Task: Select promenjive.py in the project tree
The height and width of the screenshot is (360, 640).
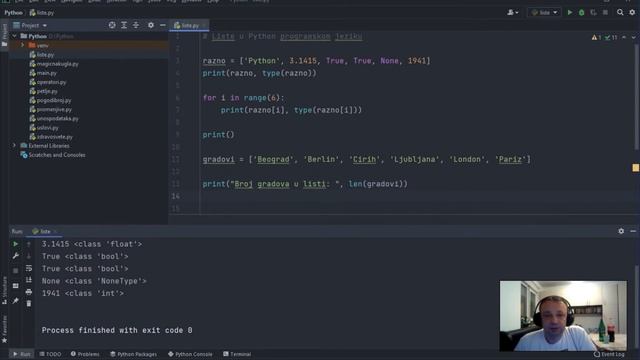Action: coord(51,109)
